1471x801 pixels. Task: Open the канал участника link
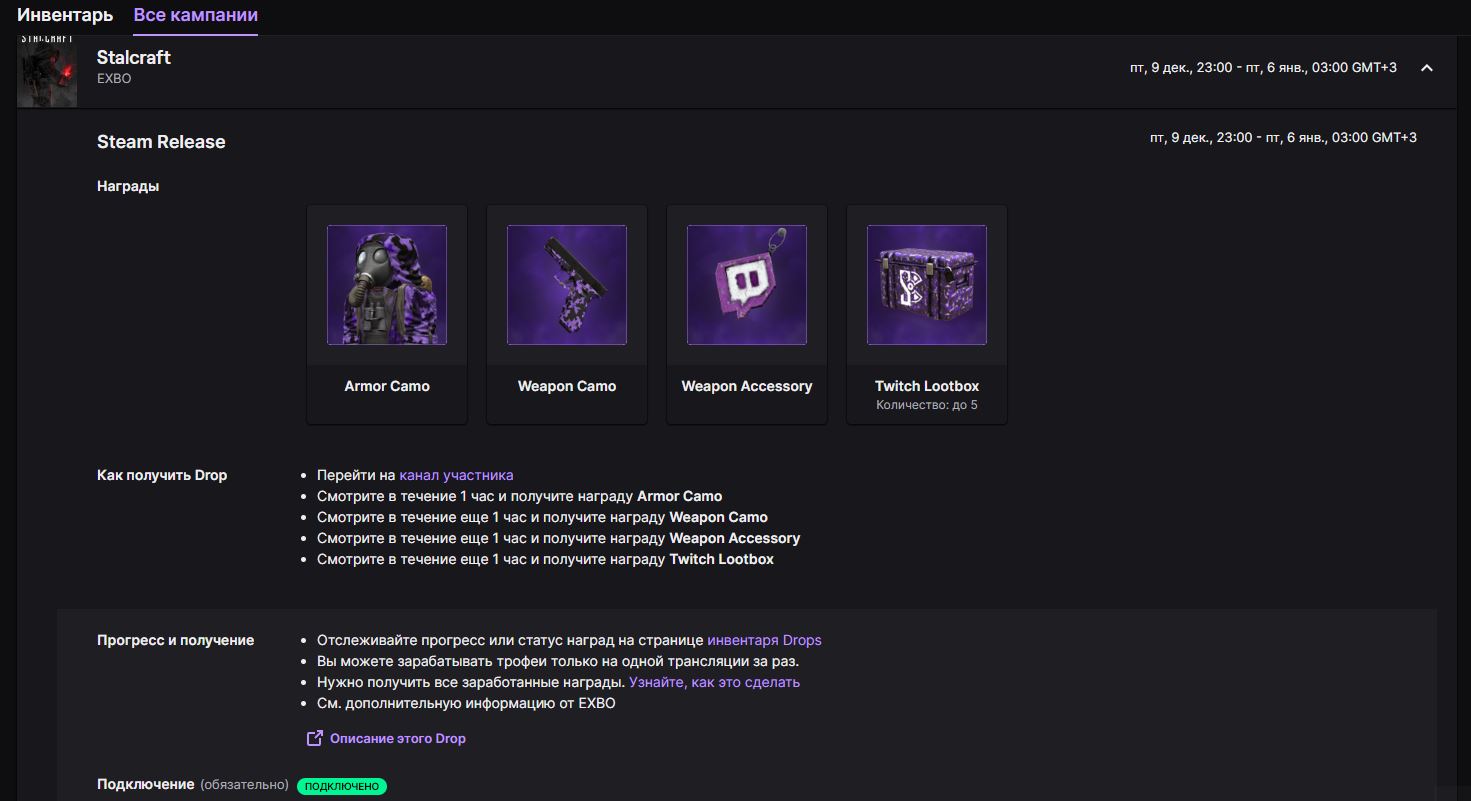(x=456, y=475)
